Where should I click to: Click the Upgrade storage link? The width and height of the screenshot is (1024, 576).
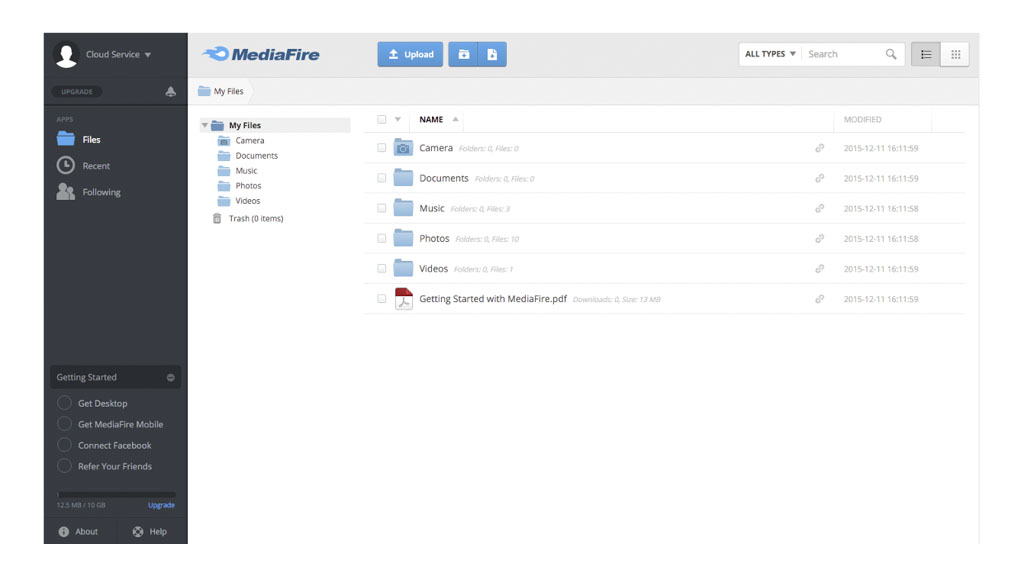pos(161,505)
